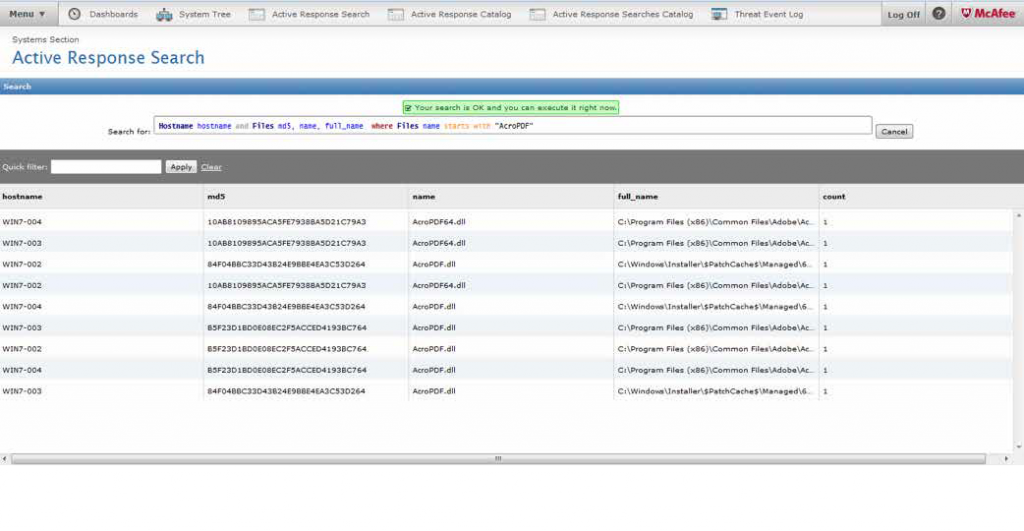The image size is (1024, 531).
Task: Click the Clear filter link
Action: point(211,167)
